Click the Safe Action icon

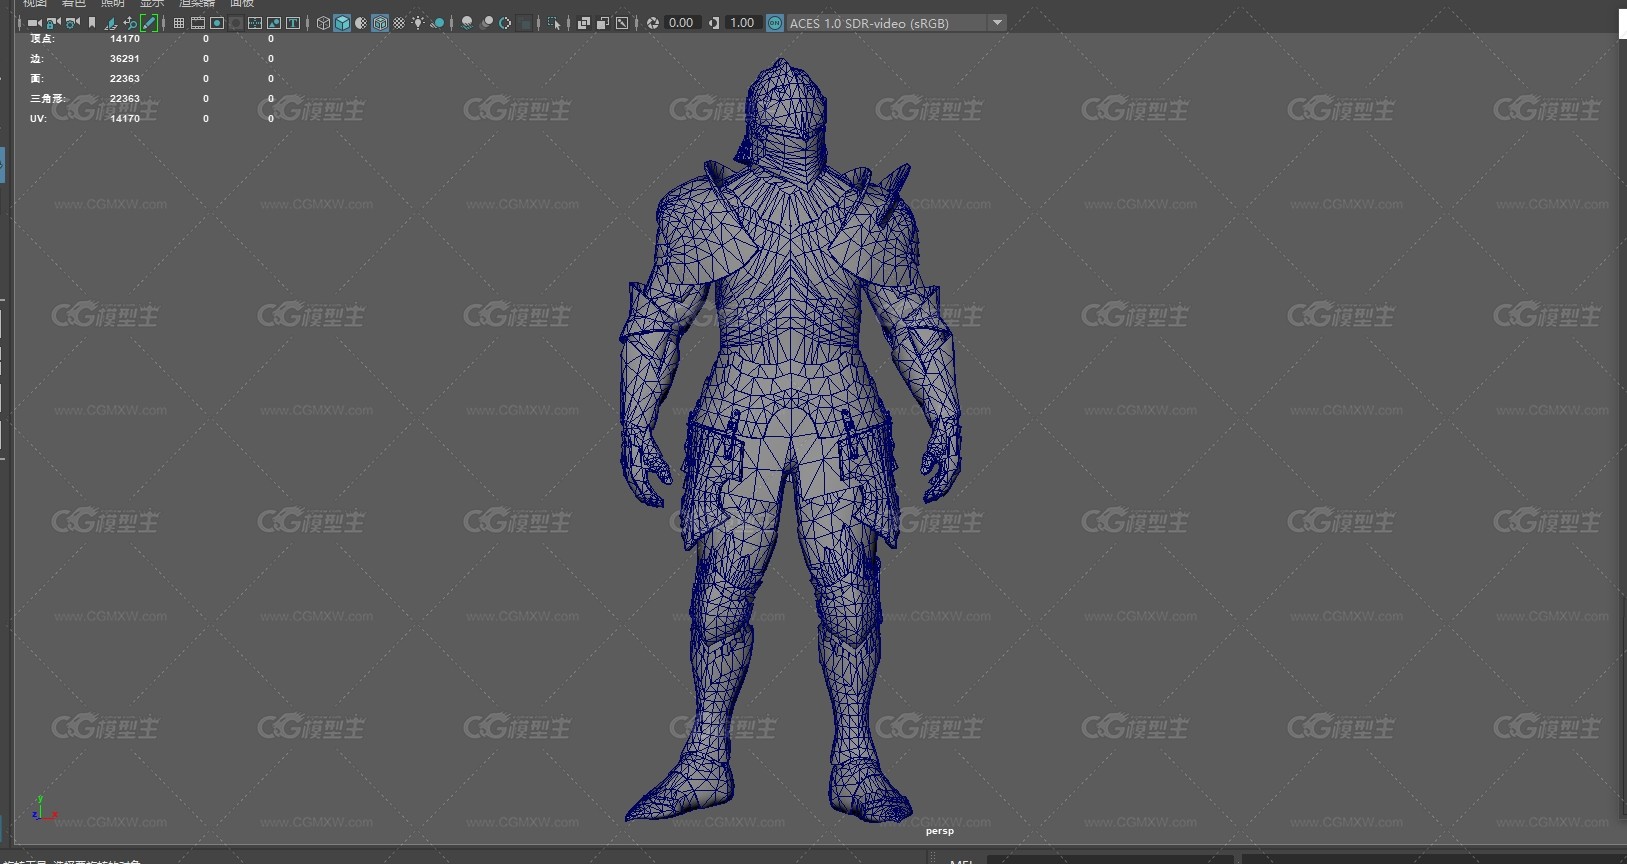[x=274, y=23]
